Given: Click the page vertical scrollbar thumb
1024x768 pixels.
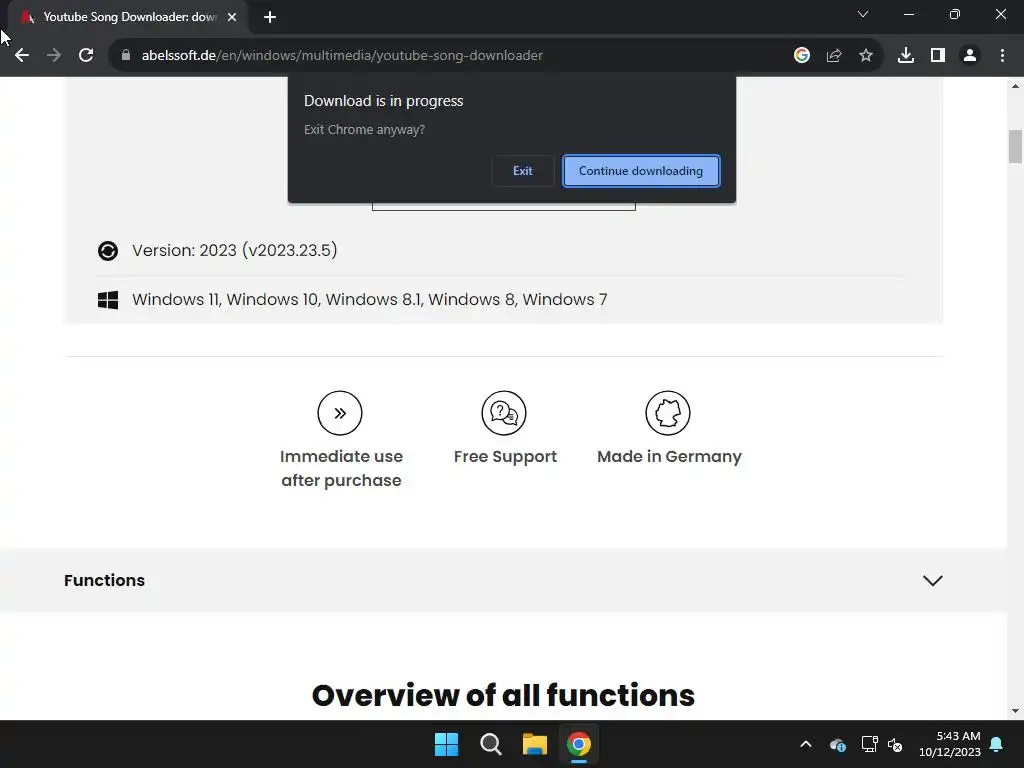Looking at the screenshot, I should (x=1015, y=146).
